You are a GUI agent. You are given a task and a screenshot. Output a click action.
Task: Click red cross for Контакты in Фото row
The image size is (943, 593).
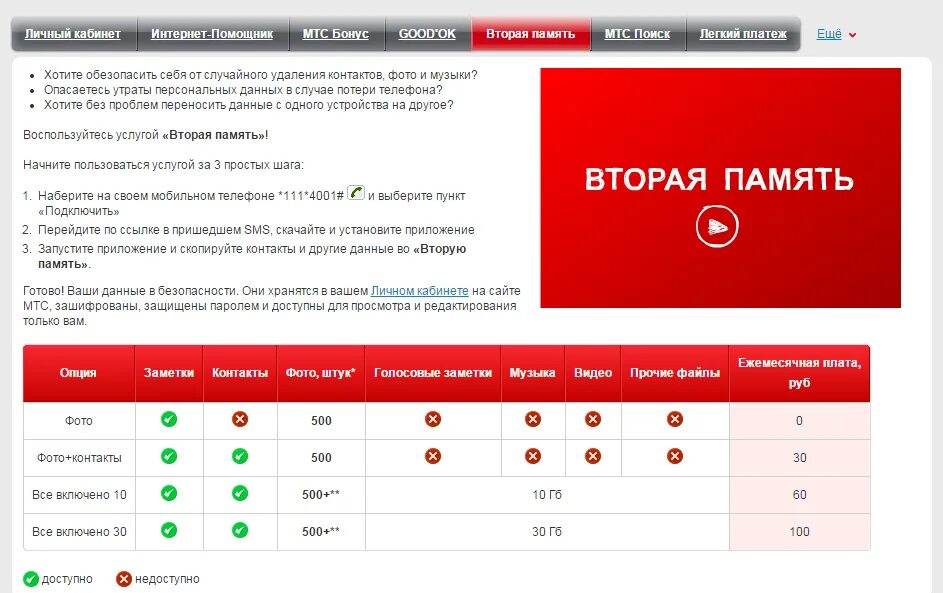240,419
